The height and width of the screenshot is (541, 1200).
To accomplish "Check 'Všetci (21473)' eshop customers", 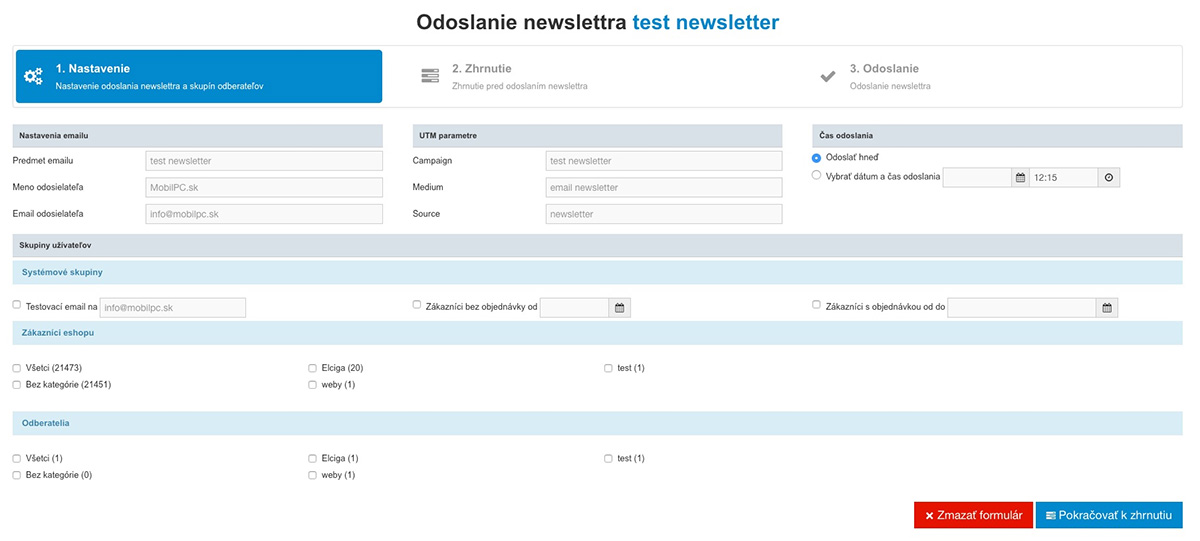I will coord(17,368).
